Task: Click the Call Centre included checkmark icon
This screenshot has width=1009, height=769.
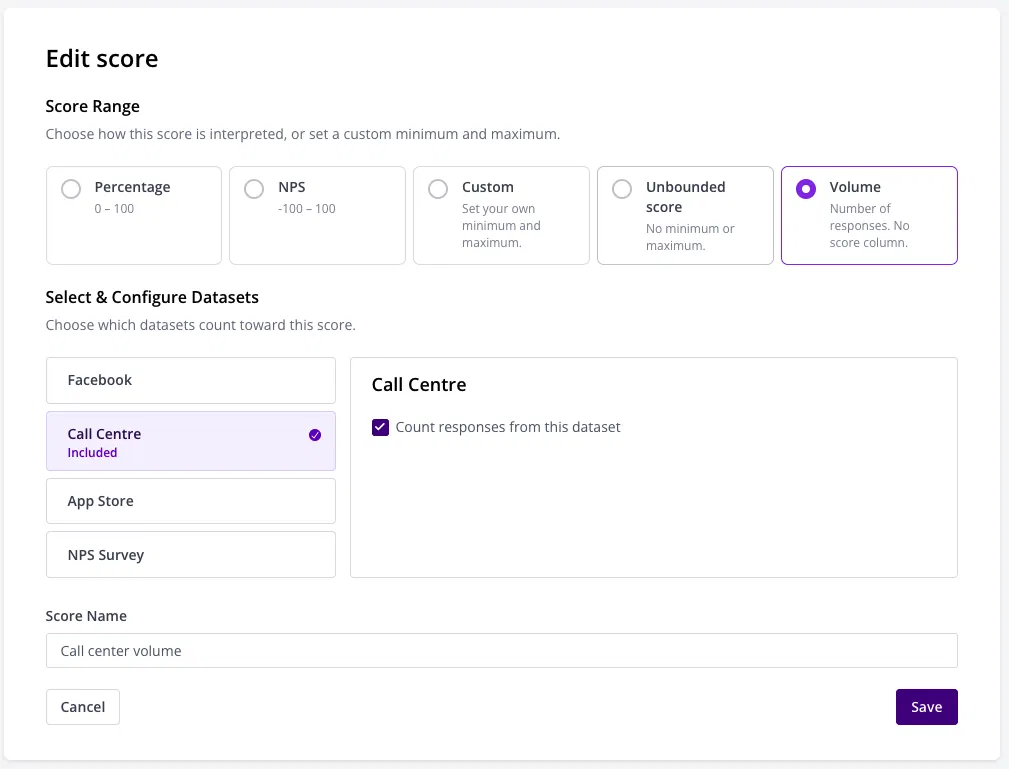Action: (315, 435)
